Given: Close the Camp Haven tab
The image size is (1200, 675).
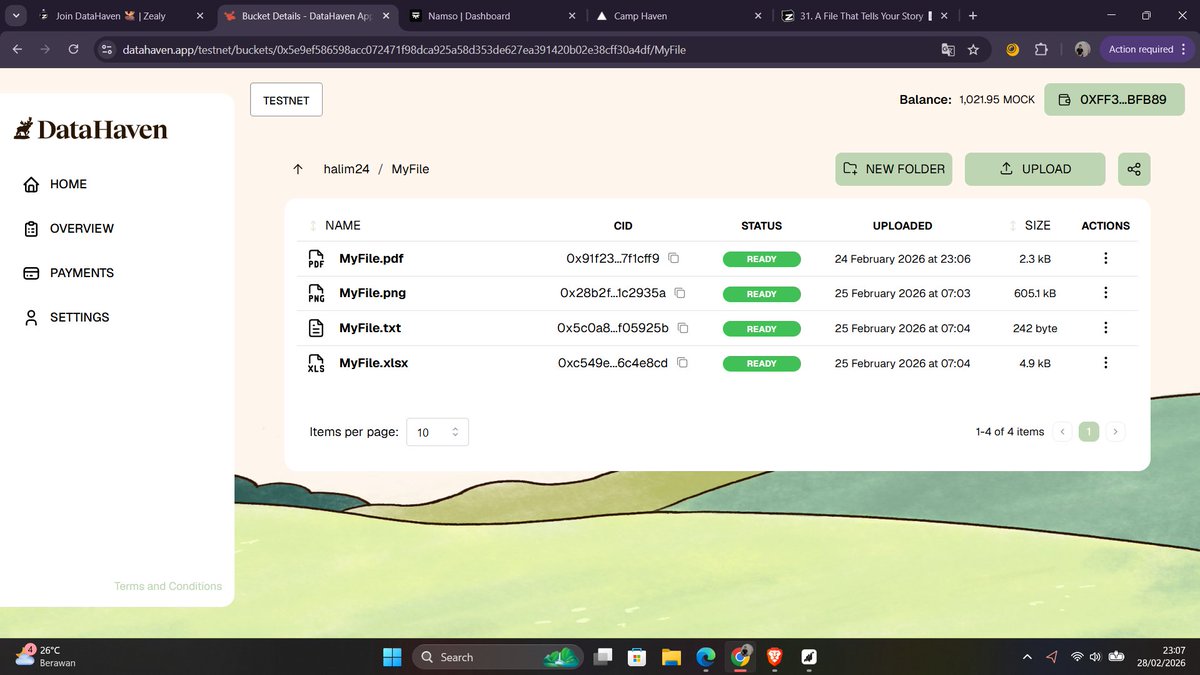Looking at the screenshot, I should pos(757,16).
